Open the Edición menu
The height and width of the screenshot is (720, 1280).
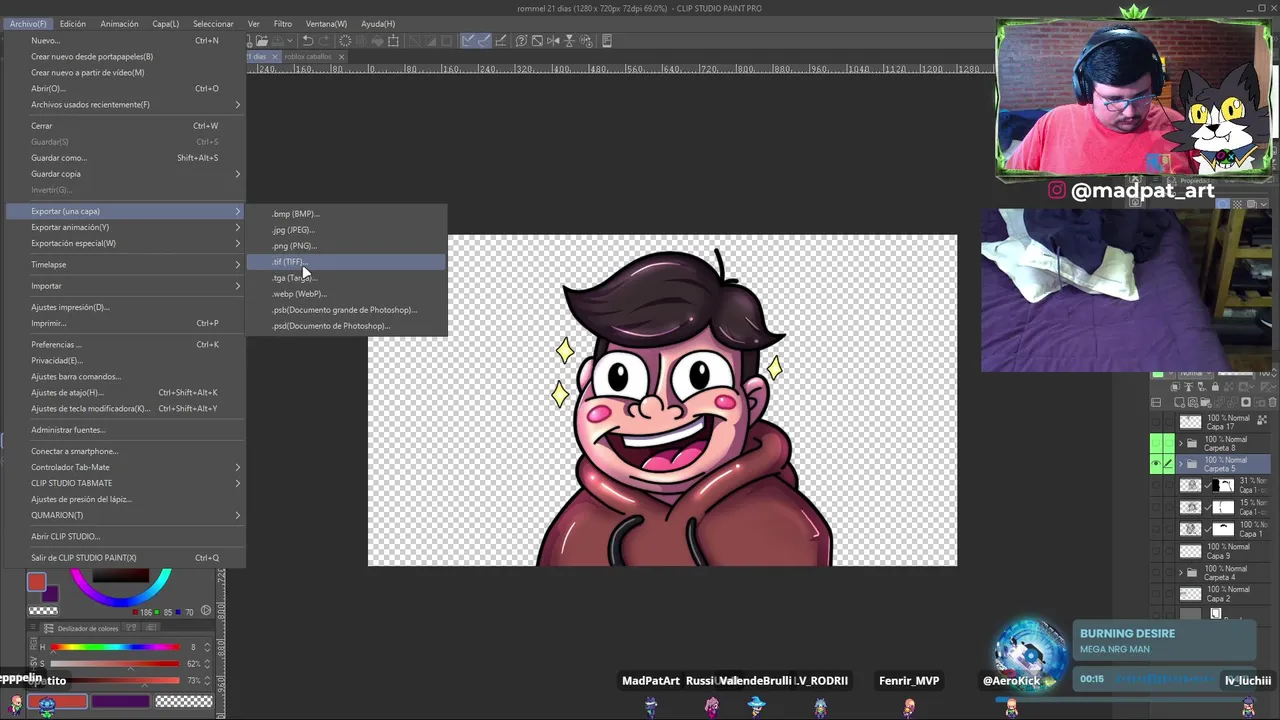coord(72,24)
